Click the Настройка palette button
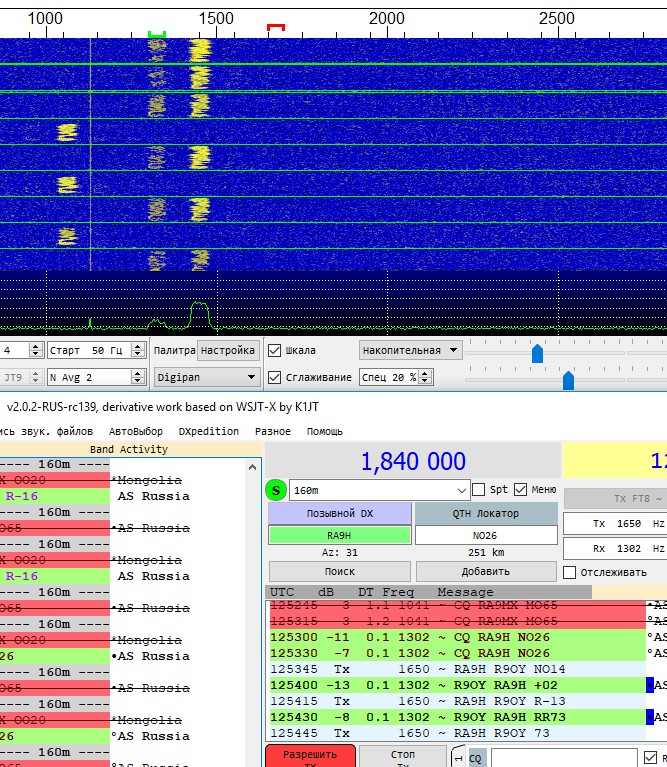Screen dimensions: 667x767 coord(227,351)
